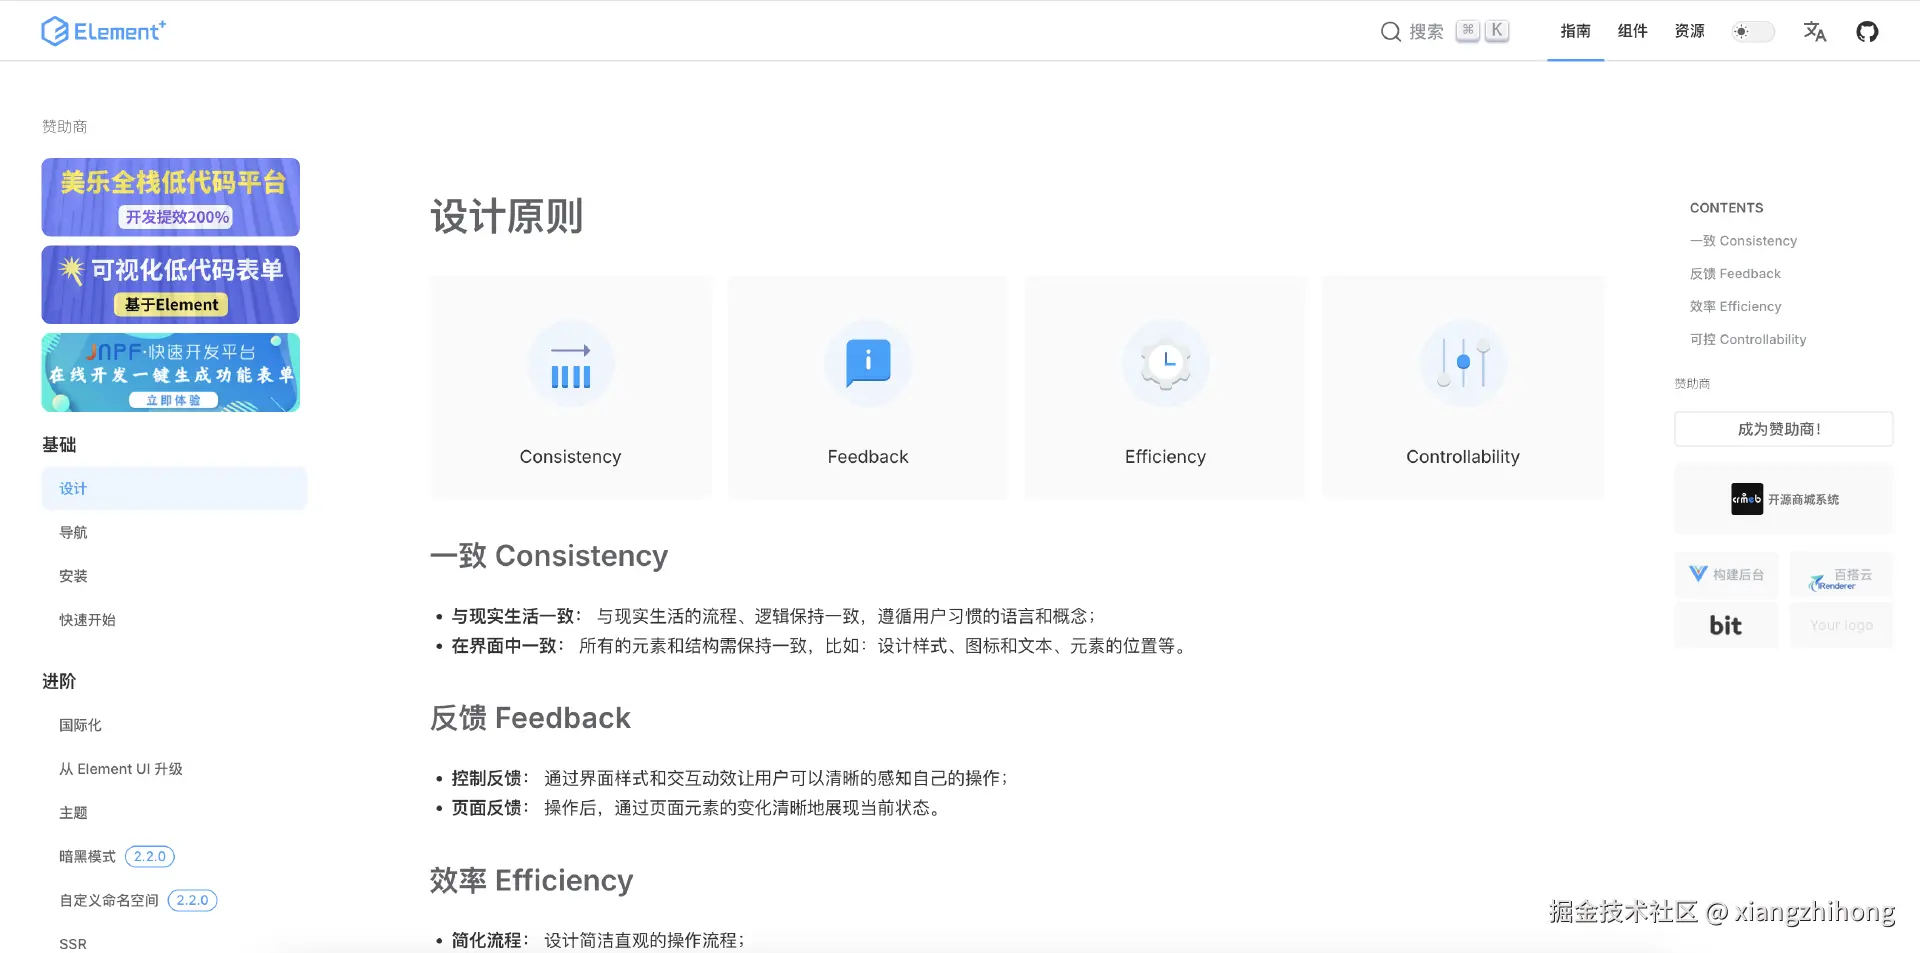The image size is (1920, 953).
Task: Click the 2.2.0 badge beside 自定义命名空间
Action: click(x=192, y=901)
